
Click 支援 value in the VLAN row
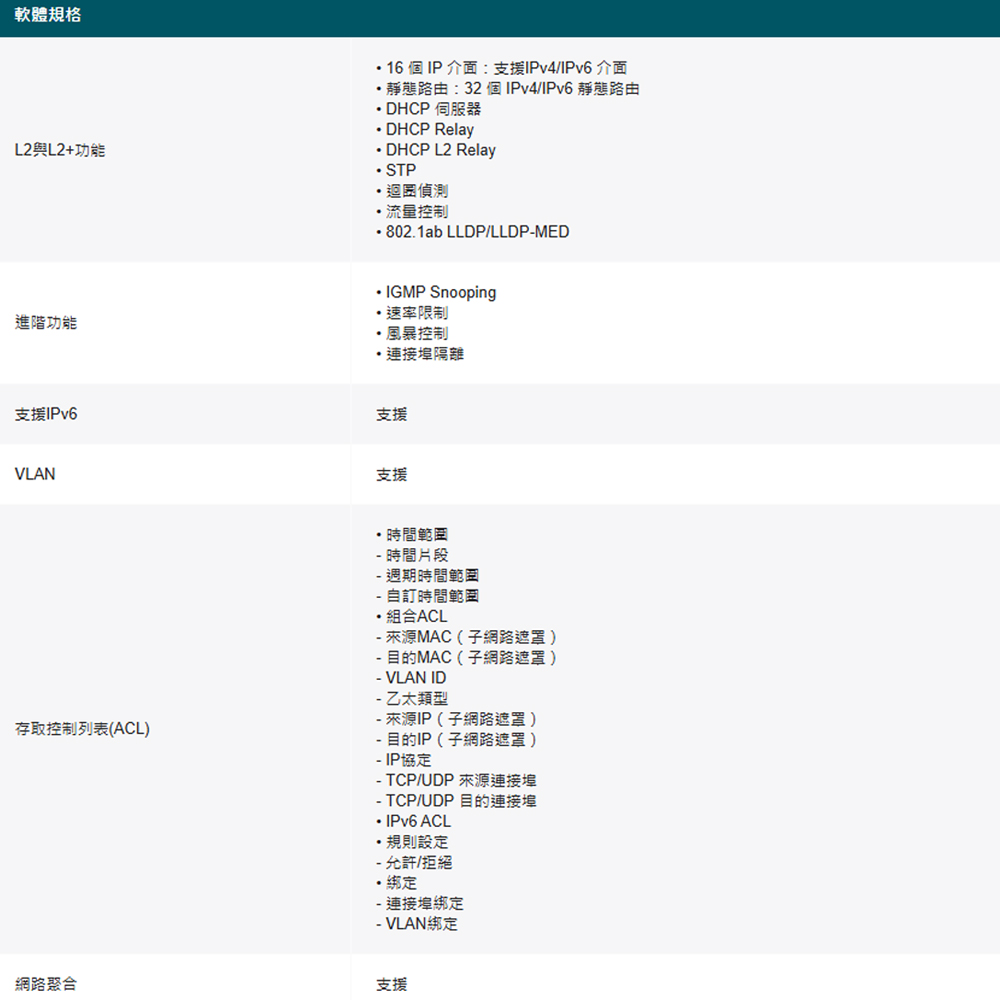[392, 474]
